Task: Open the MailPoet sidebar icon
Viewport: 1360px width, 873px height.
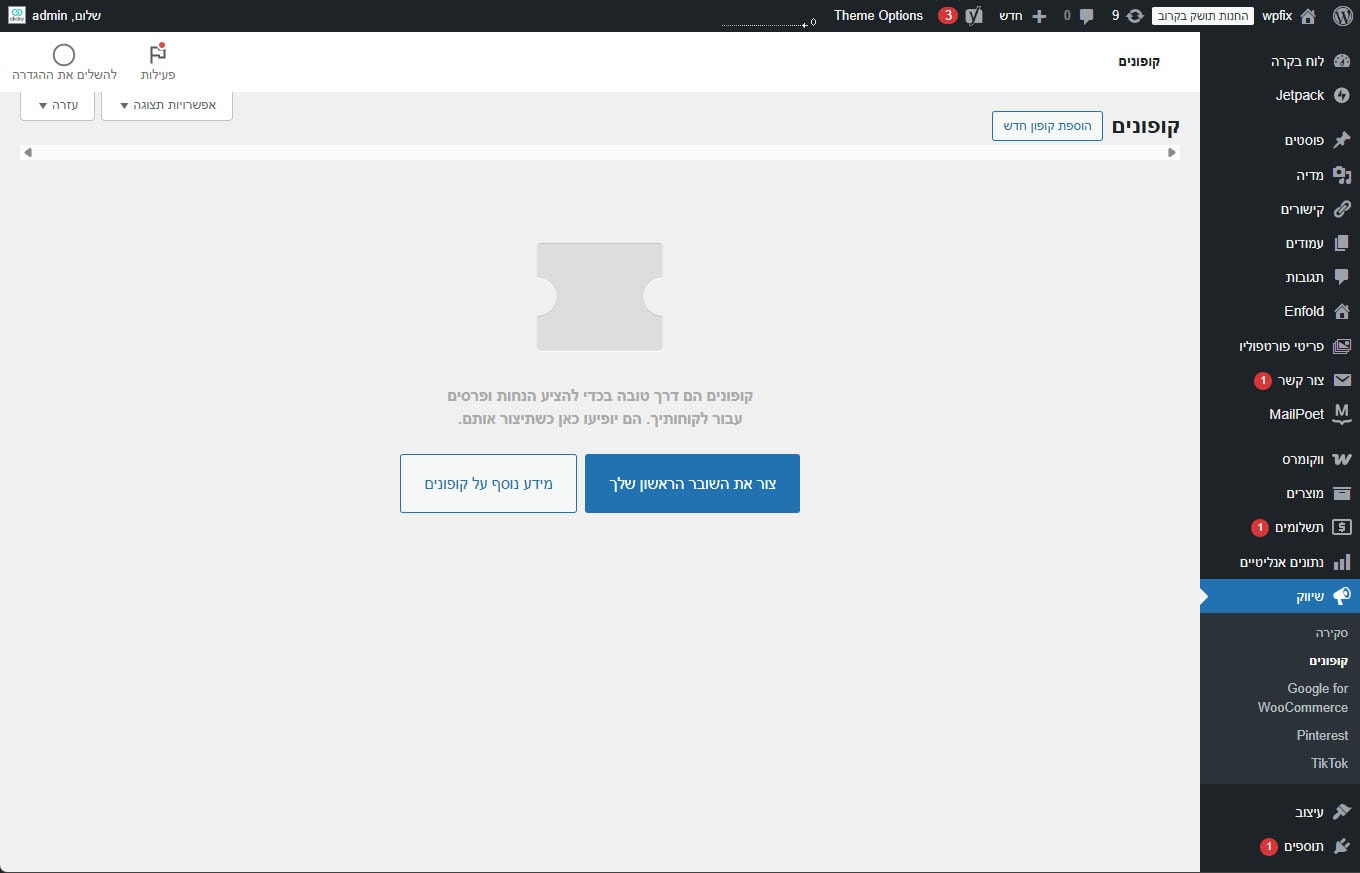Action: [1342, 414]
